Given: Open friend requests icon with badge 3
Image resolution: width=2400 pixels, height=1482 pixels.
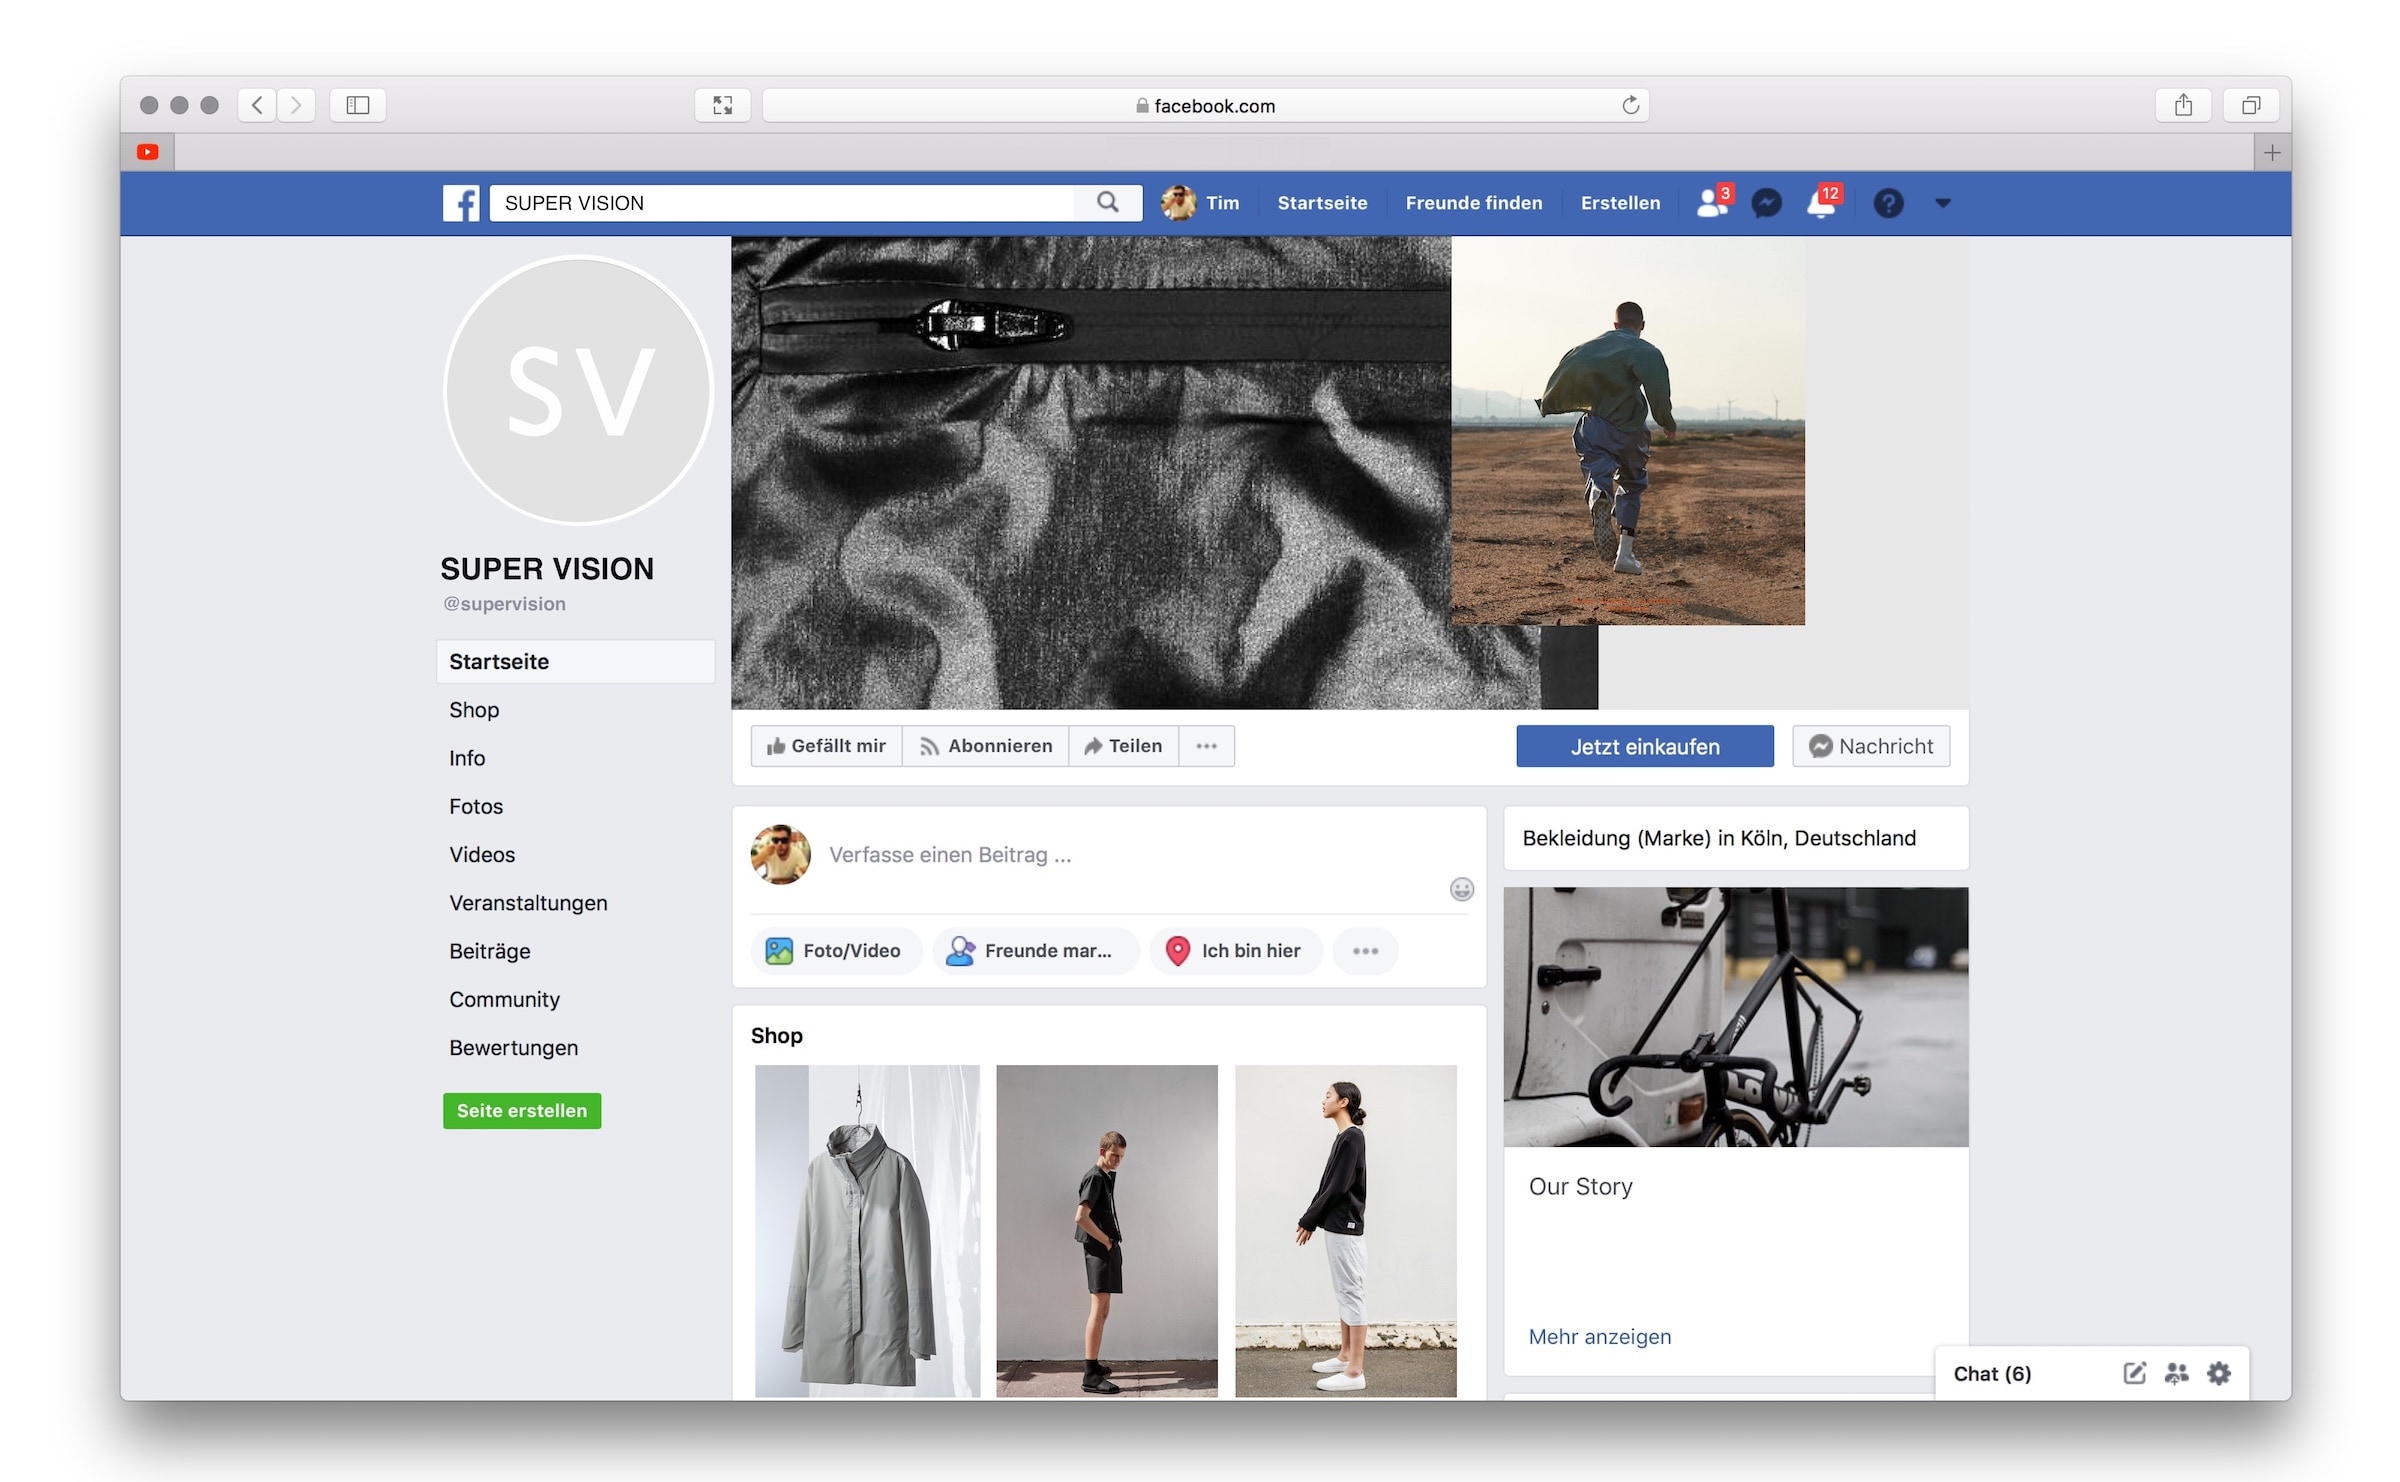Looking at the screenshot, I should coord(1711,203).
